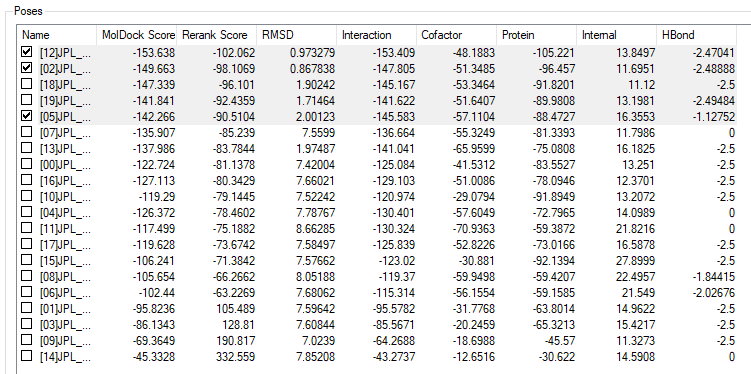Uncheck the [12]JPL pose checkbox
The width and height of the screenshot is (751, 374).
pyautogui.click(x=27, y=52)
